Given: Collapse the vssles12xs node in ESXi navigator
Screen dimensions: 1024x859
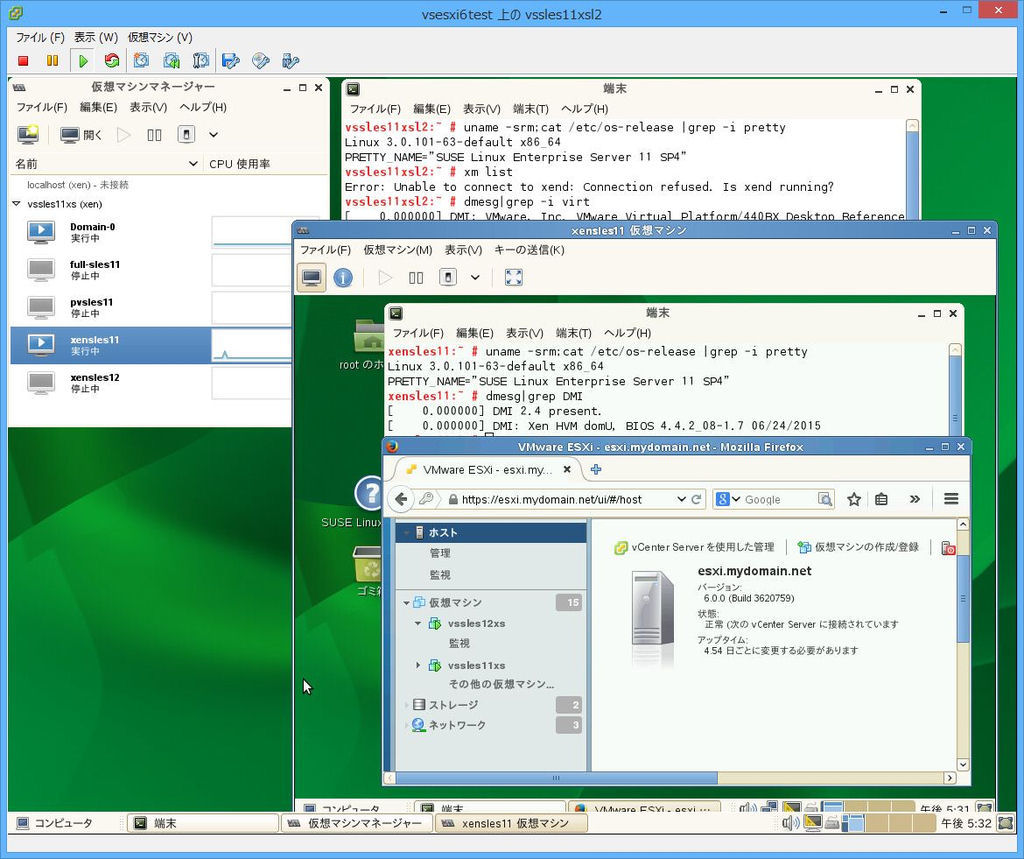Looking at the screenshot, I should click(x=418, y=624).
